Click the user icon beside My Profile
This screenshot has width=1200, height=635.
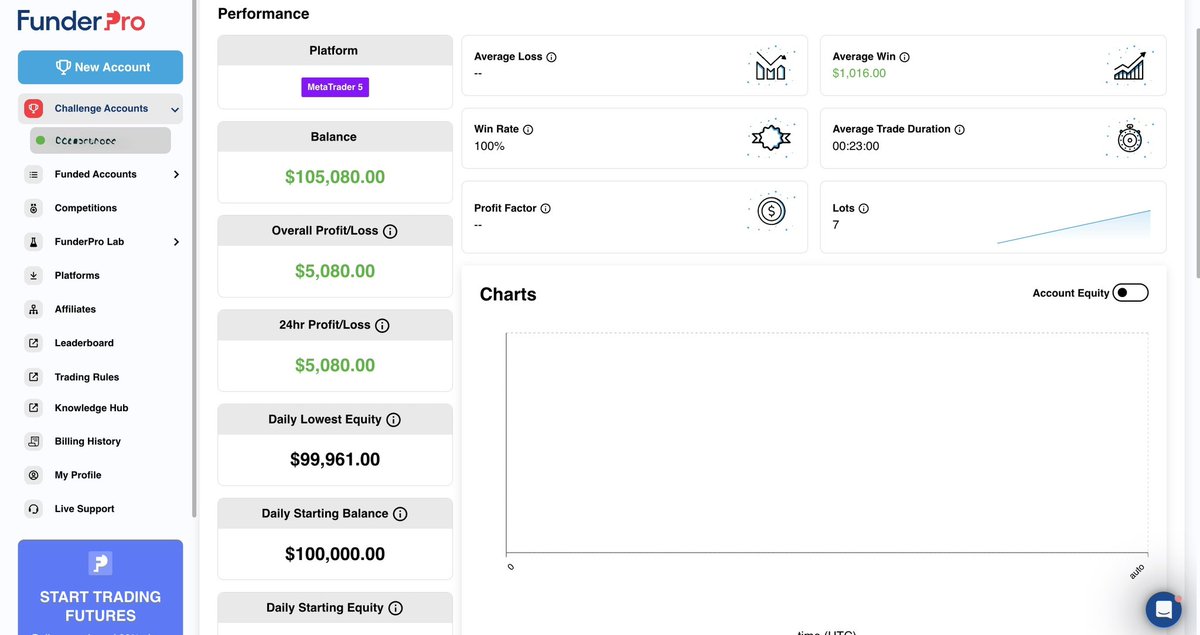tap(34, 475)
